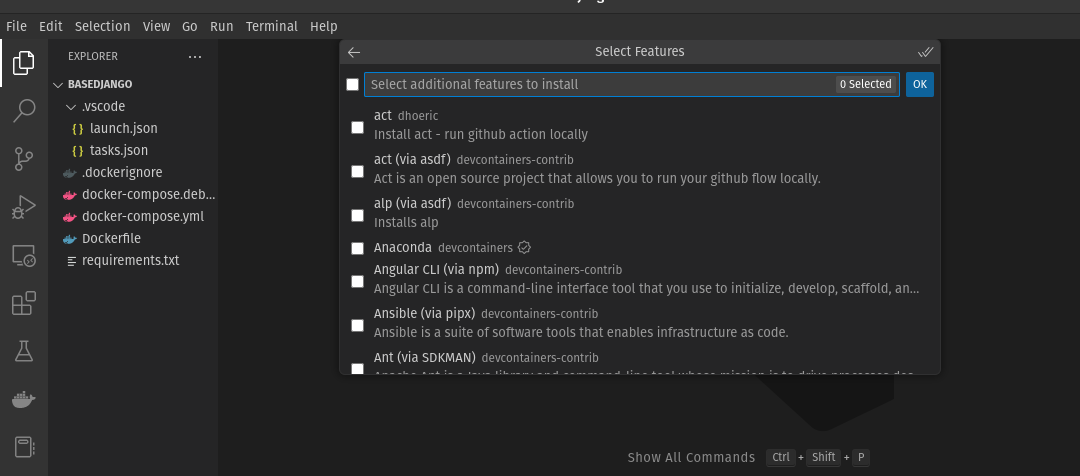Click the 'Installs alp' description
The image size is (1080, 476).
pyautogui.click(x=406, y=223)
